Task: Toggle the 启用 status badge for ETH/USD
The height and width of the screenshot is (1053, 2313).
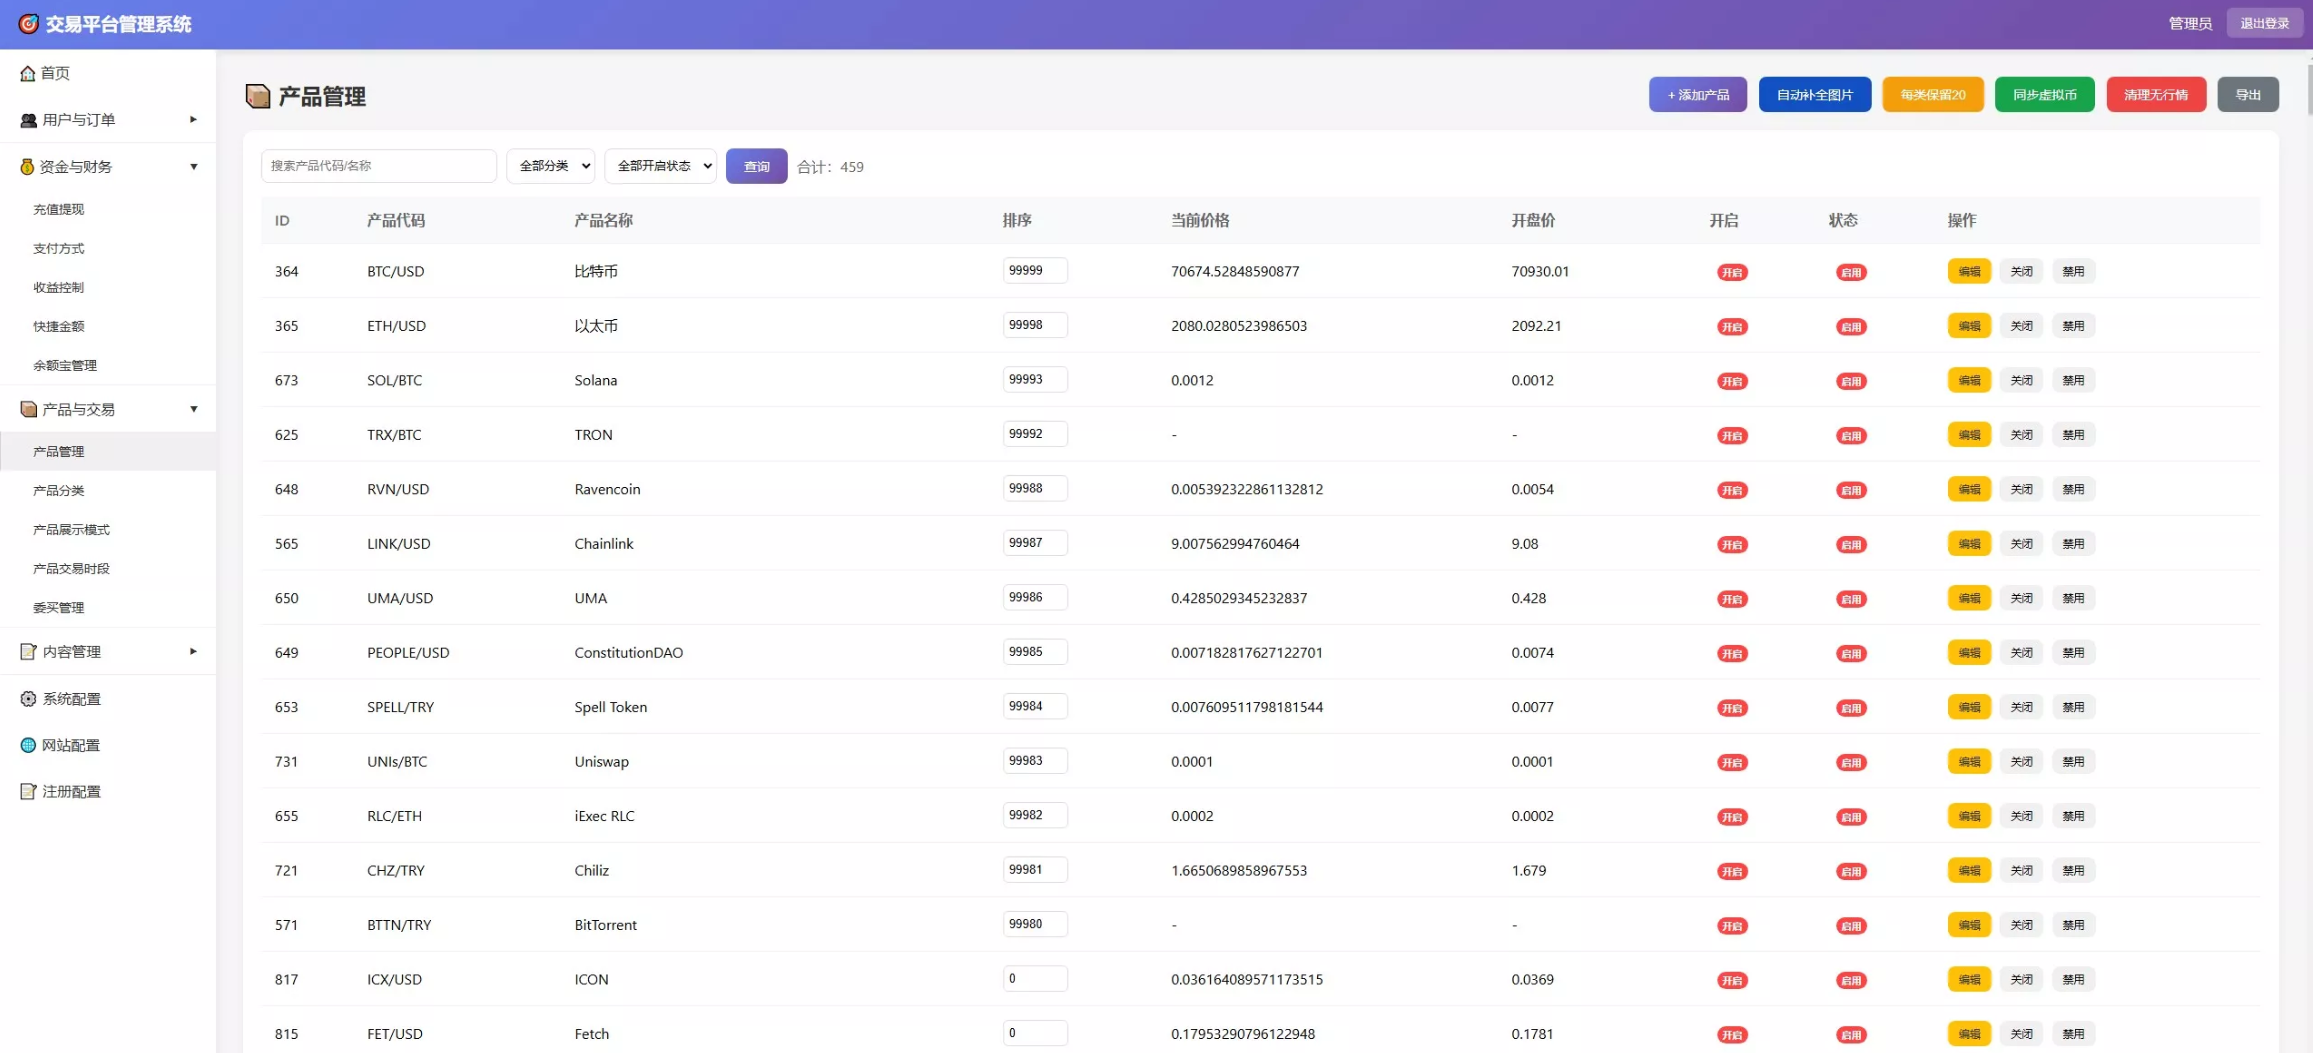Action: tap(1850, 327)
